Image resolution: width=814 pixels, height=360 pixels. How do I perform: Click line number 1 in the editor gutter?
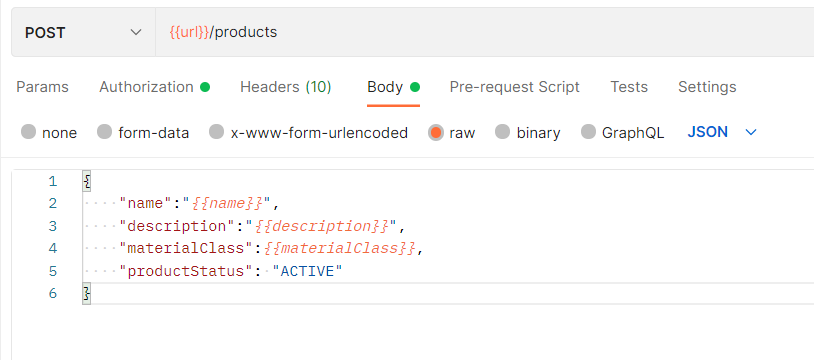tap(52, 181)
